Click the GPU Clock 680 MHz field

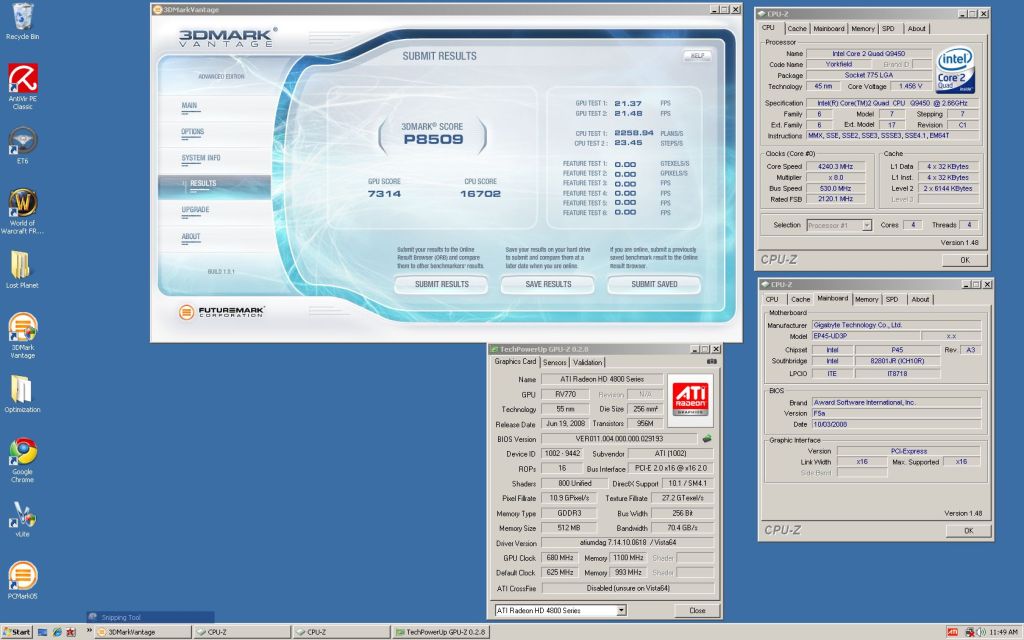(560, 558)
